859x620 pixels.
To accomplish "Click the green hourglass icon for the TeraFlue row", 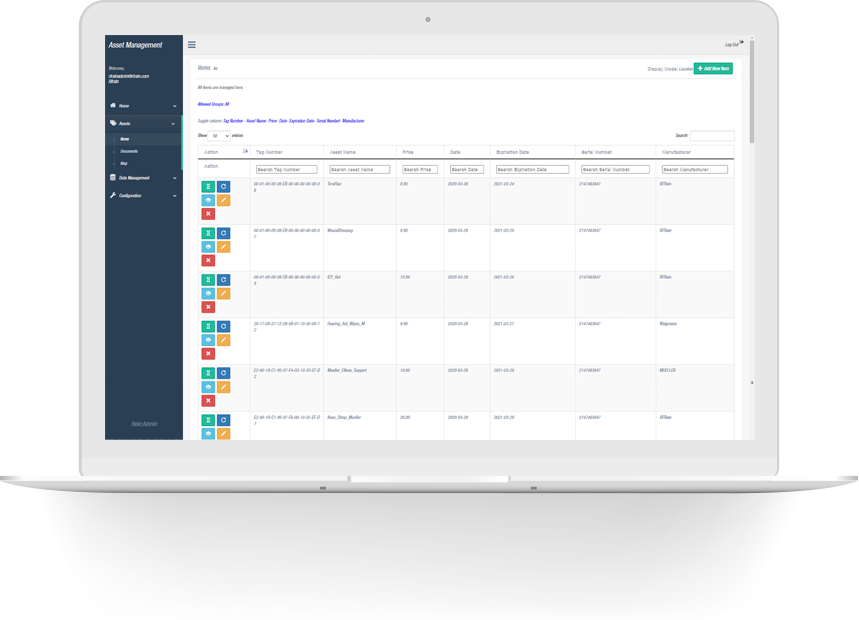I will (208, 187).
